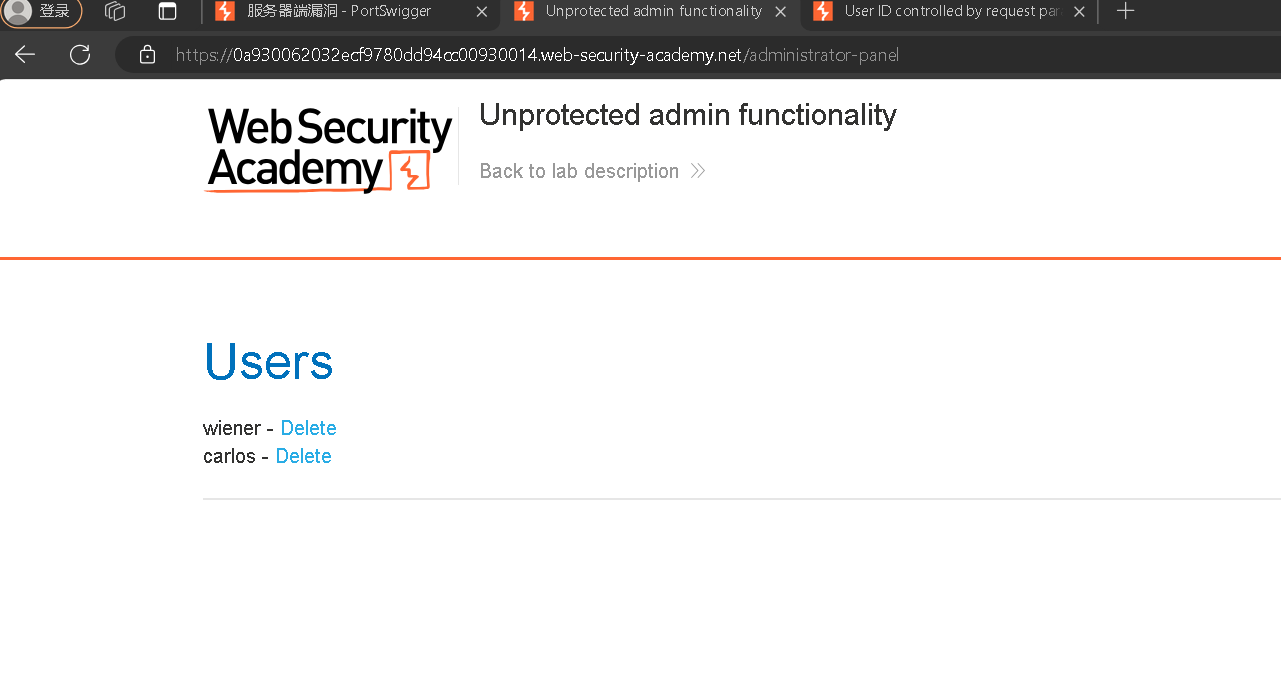Open the tab actions menu icon
The image size is (1281, 697).
point(168,11)
